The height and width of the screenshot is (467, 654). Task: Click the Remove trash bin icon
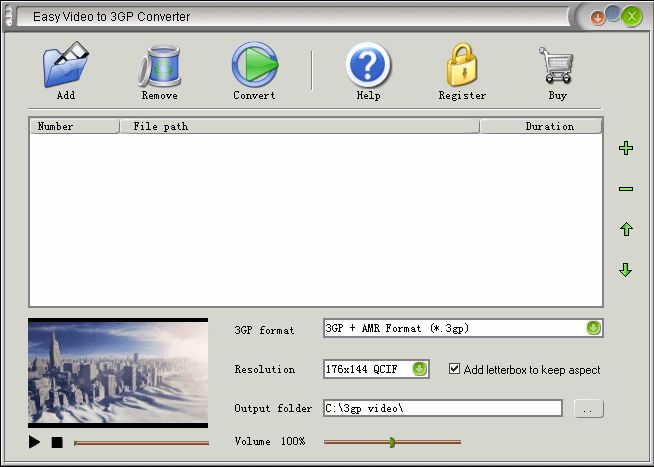point(159,66)
